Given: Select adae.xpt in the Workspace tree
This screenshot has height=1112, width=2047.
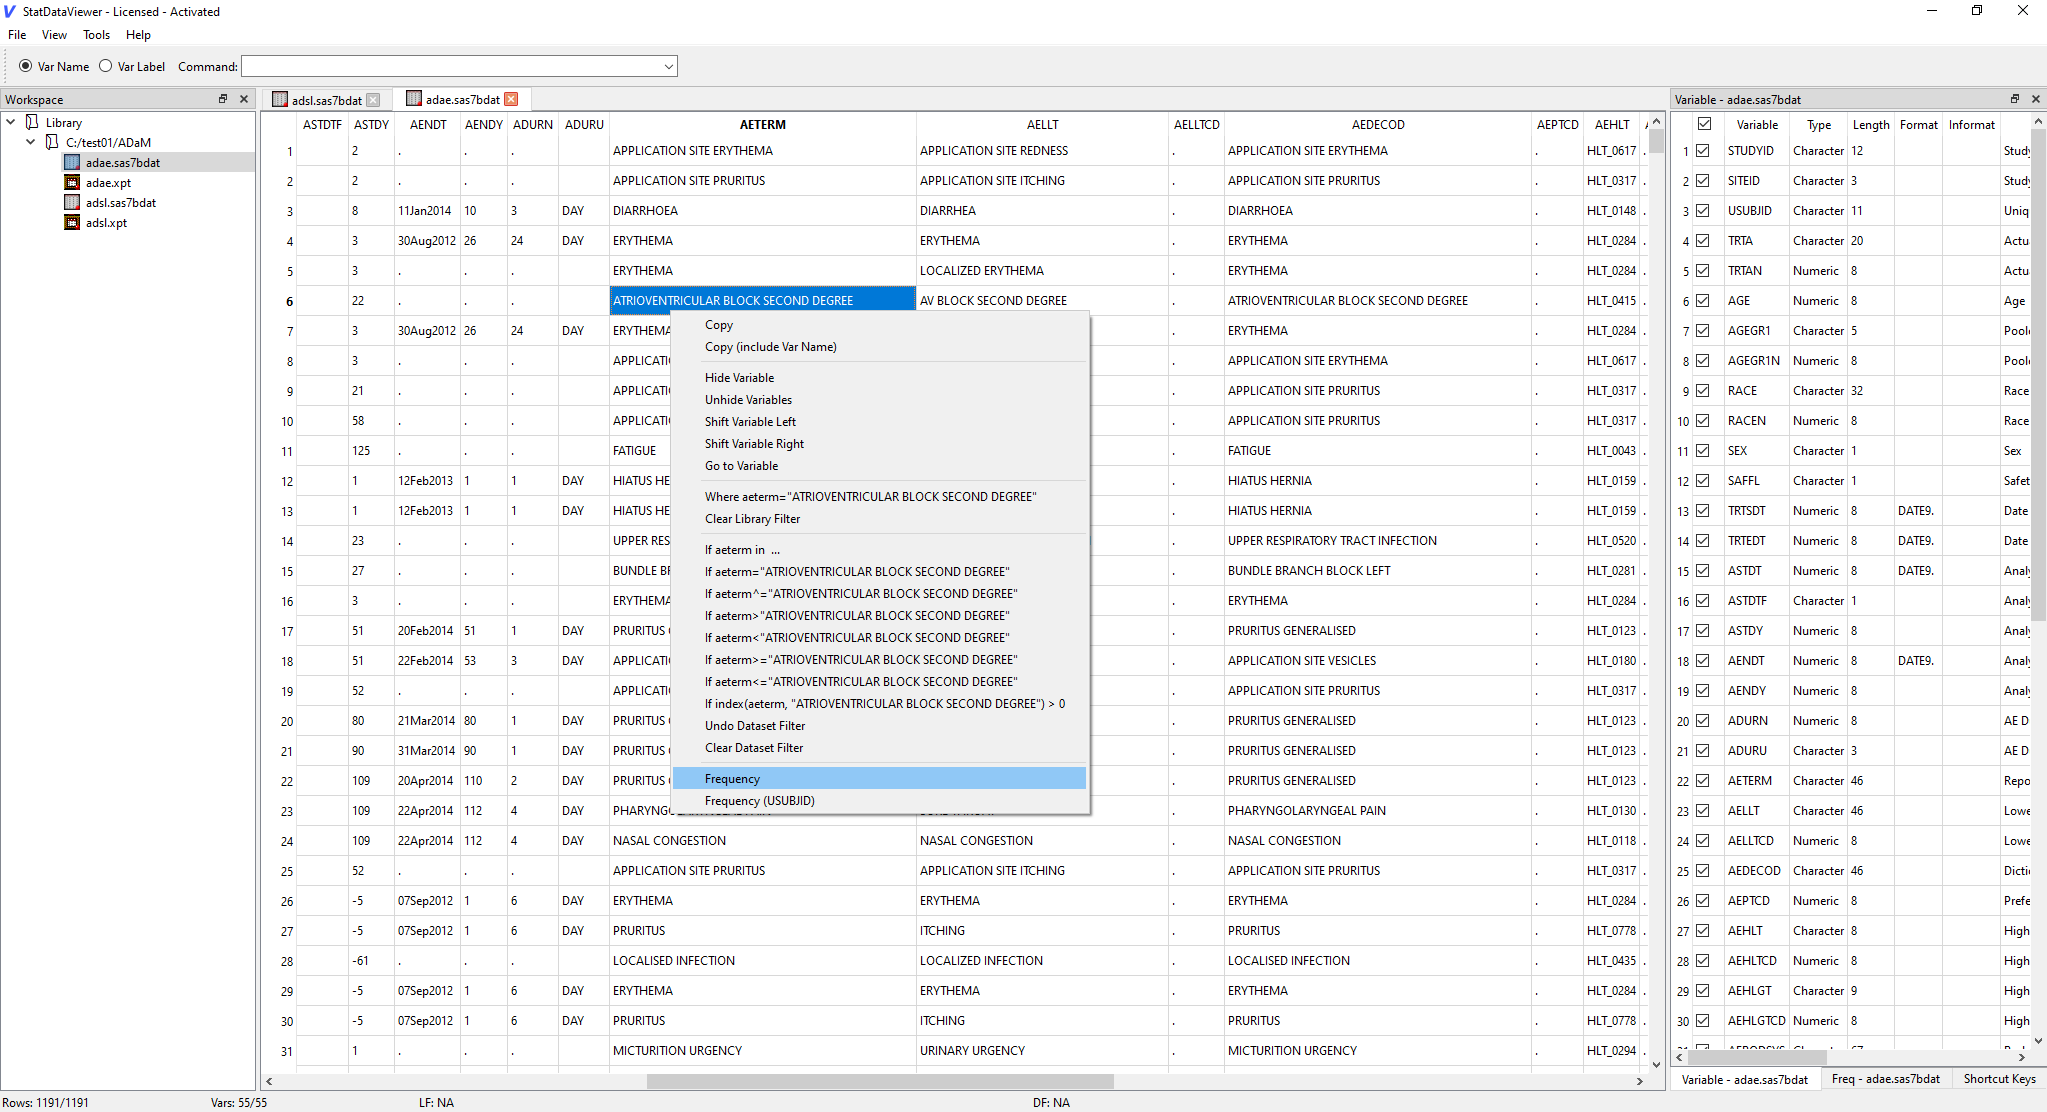Looking at the screenshot, I should pyautogui.click(x=108, y=183).
